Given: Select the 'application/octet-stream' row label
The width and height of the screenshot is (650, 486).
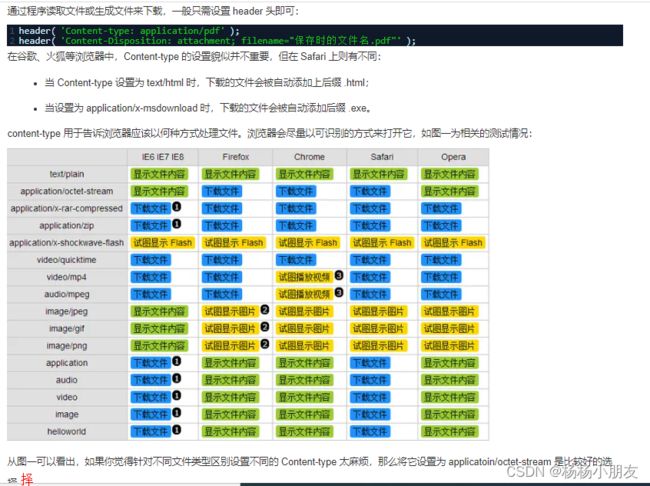Looking at the screenshot, I should [x=67, y=191].
